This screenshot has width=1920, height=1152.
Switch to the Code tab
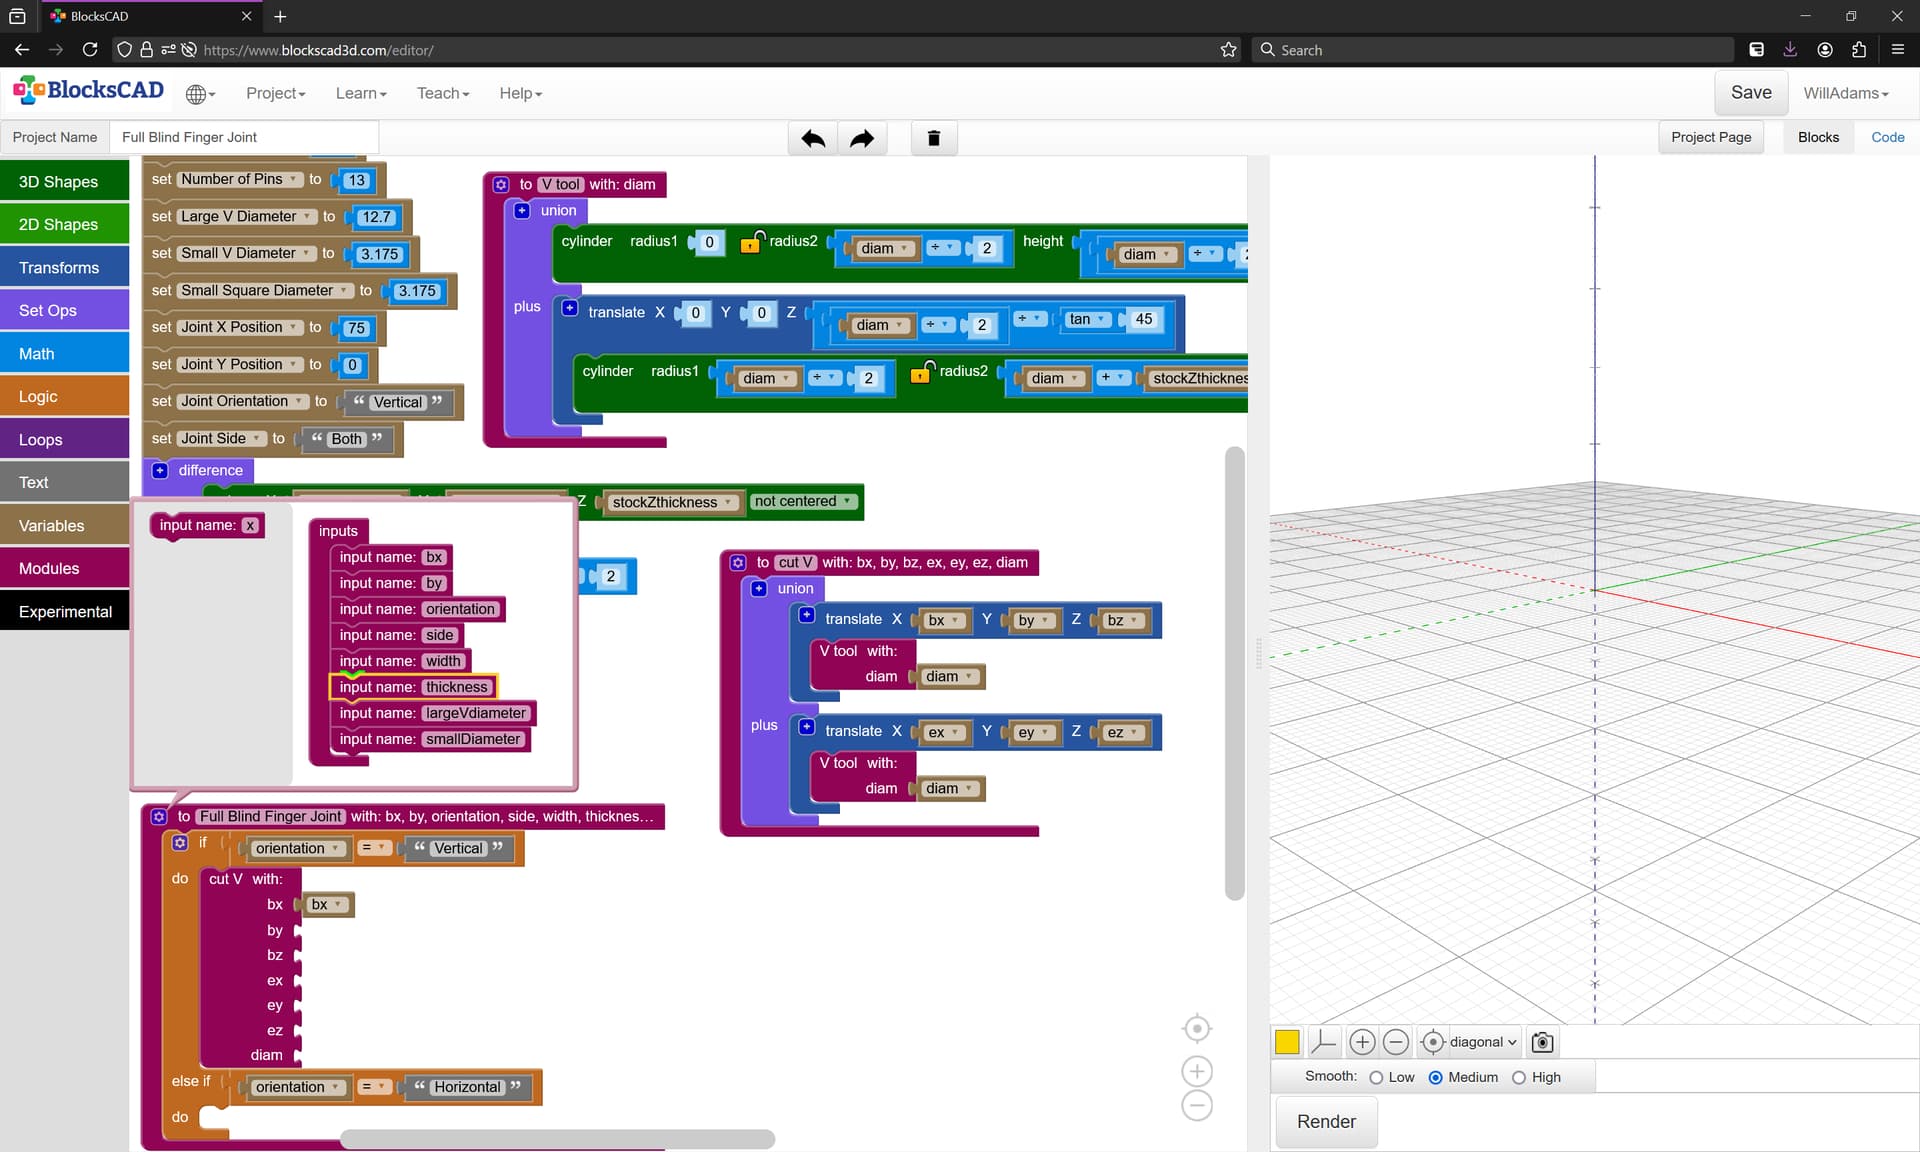(1888, 137)
